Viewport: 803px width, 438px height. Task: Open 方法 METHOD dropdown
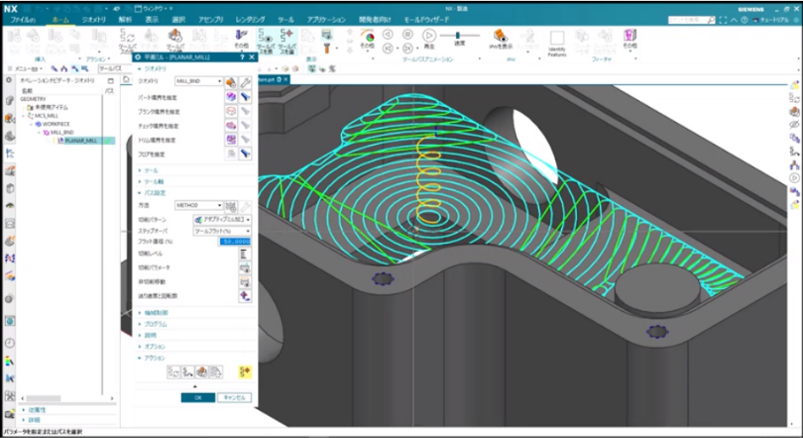click(199, 205)
